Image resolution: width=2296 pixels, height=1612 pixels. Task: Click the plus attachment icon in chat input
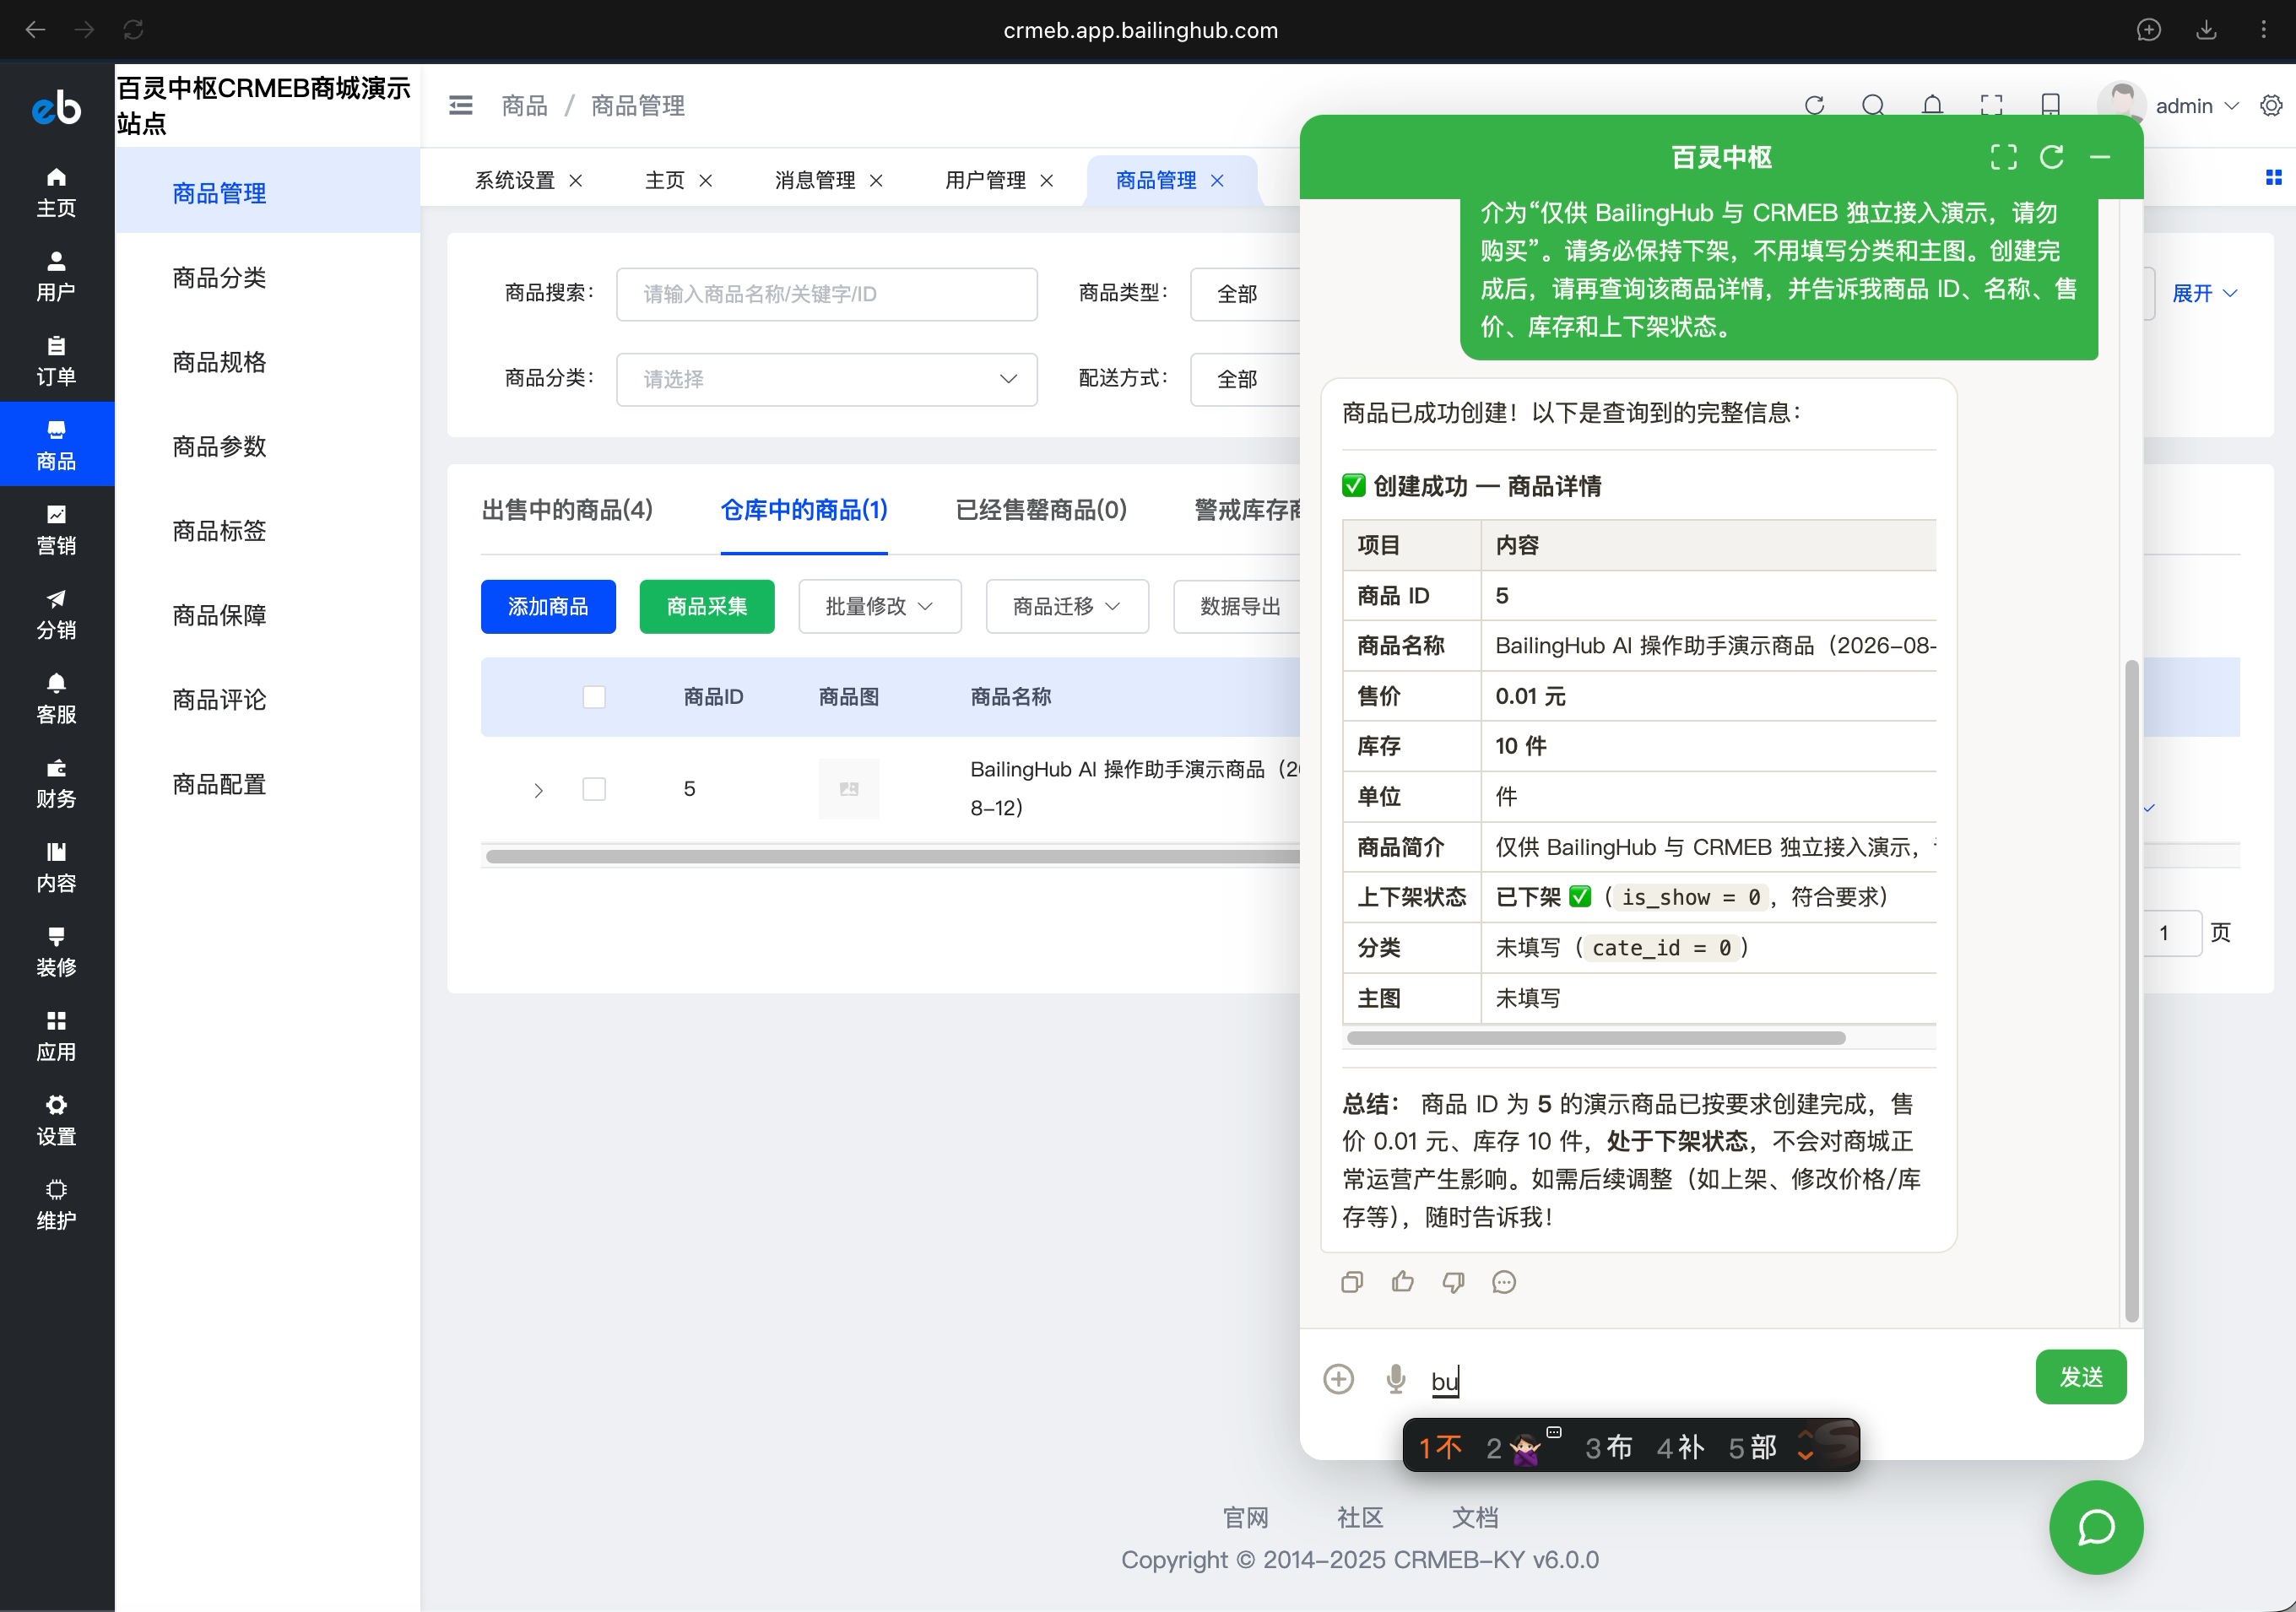point(1338,1378)
